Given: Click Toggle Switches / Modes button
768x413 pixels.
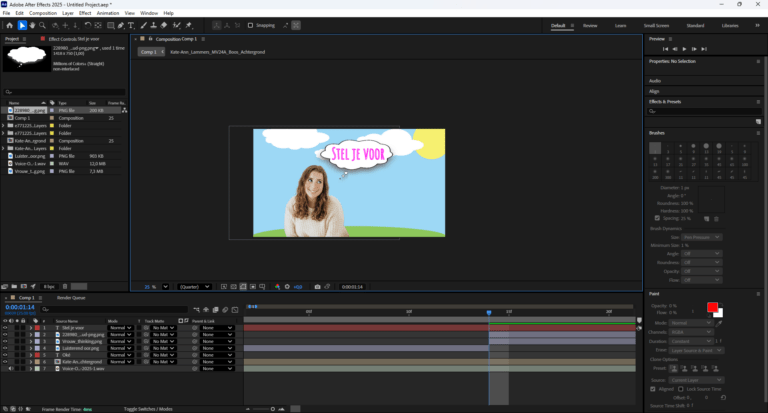Looking at the screenshot, I should 147,409.
